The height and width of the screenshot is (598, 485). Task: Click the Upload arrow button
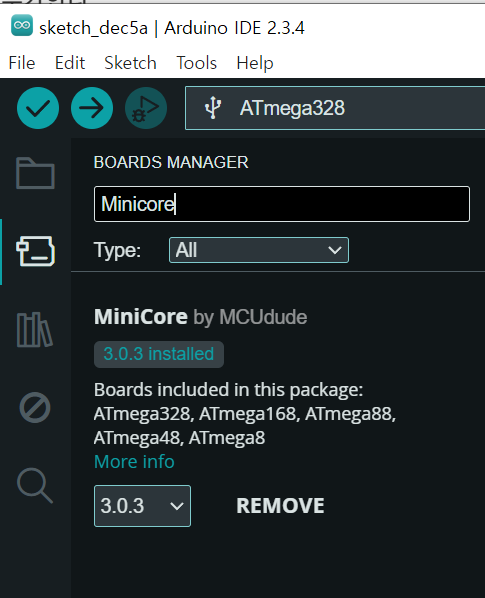click(92, 108)
